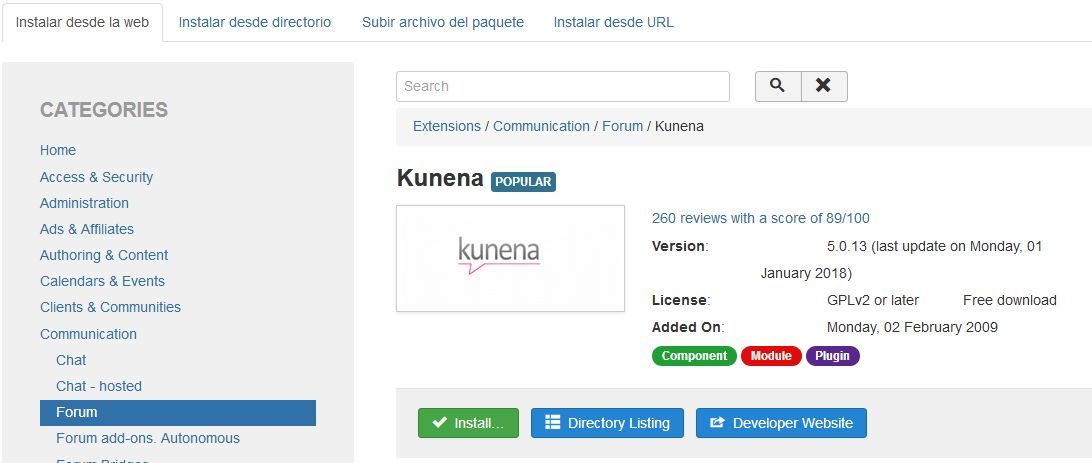Focus the Search input field
This screenshot has width=1092, height=463.
tap(563, 86)
